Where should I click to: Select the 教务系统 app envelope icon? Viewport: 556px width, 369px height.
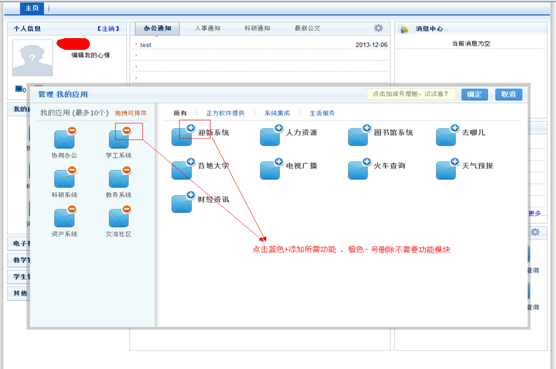[x=119, y=178]
